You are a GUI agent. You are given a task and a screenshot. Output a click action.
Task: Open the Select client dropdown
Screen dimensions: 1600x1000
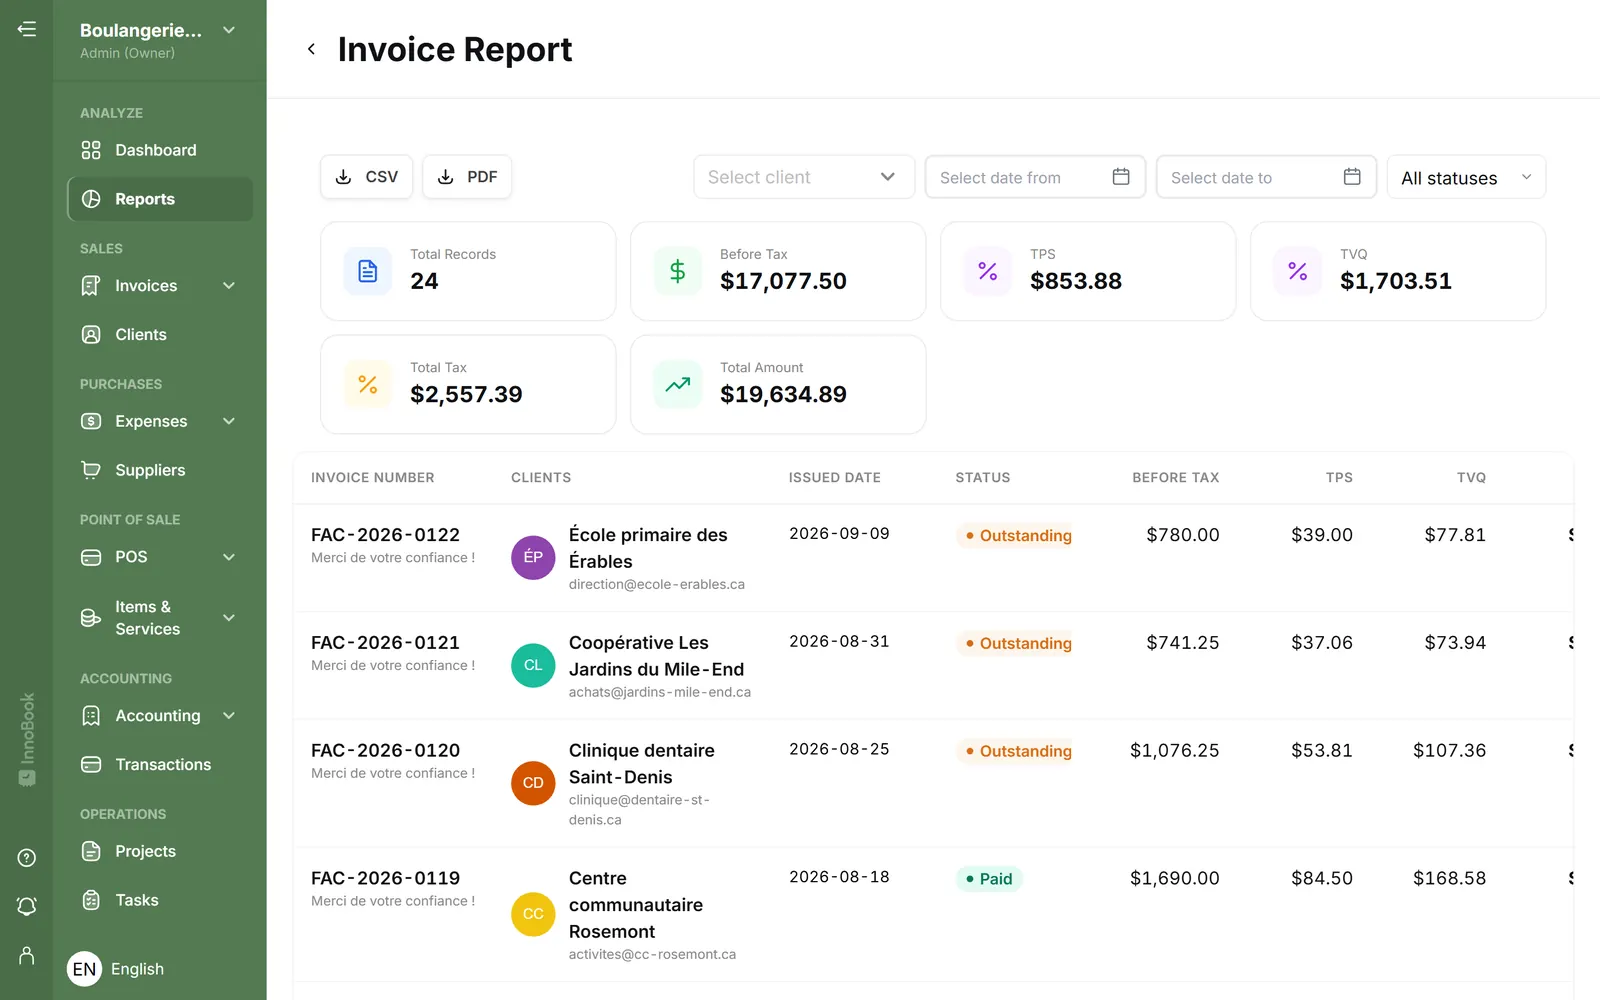(x=804, y=177)
